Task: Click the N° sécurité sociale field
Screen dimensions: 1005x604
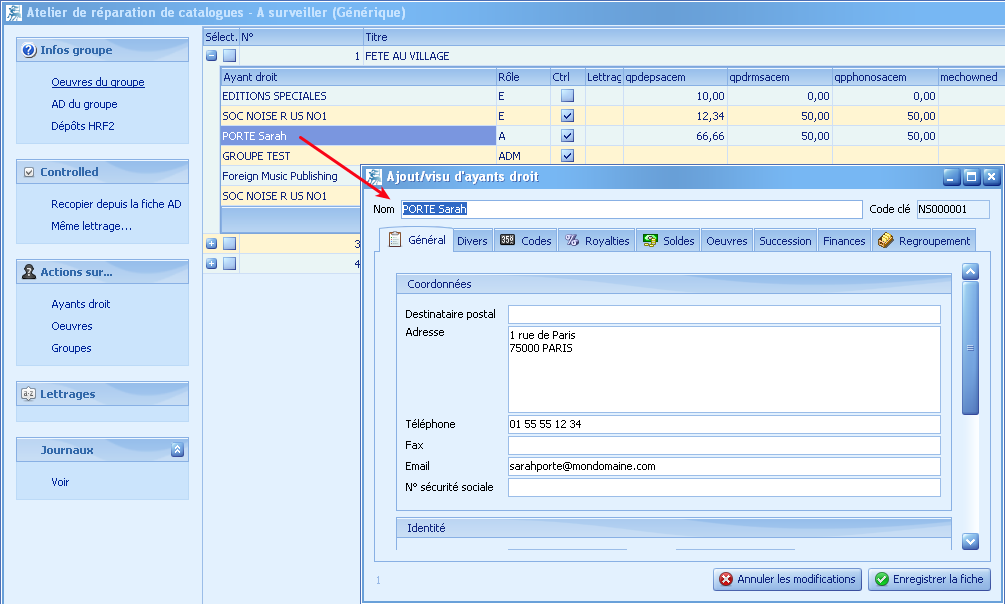Action: point(724,487)
